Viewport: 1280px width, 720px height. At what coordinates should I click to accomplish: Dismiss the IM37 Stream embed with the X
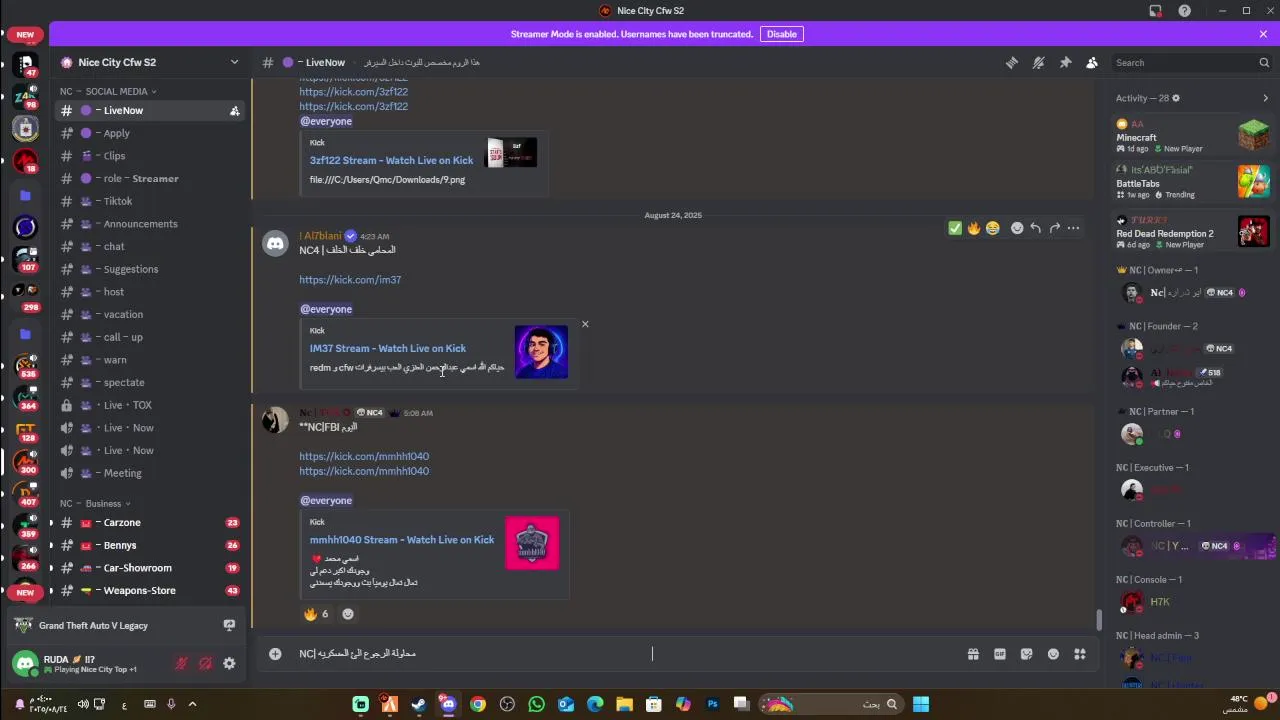pos(585,324)
